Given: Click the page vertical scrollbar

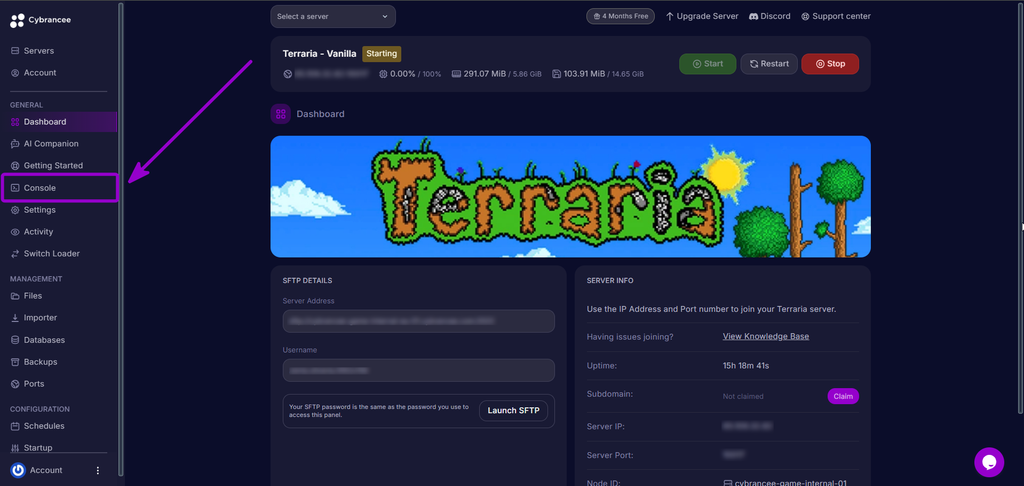Looking at the screenshot, I should 1021,206.
